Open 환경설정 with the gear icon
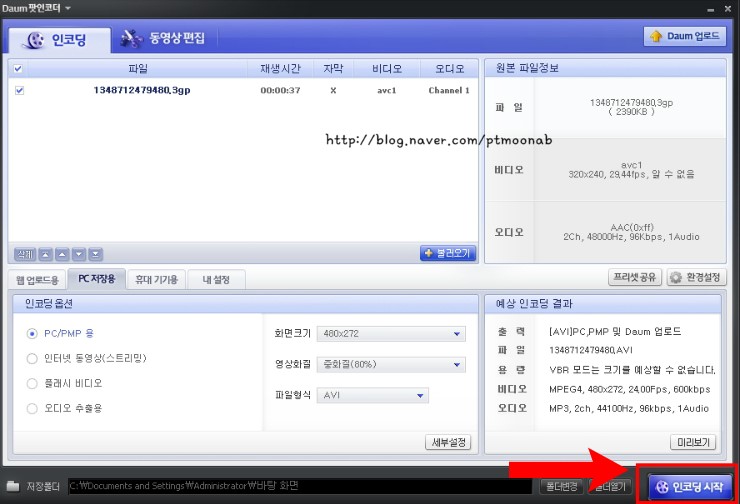 (x=696, y=277)
